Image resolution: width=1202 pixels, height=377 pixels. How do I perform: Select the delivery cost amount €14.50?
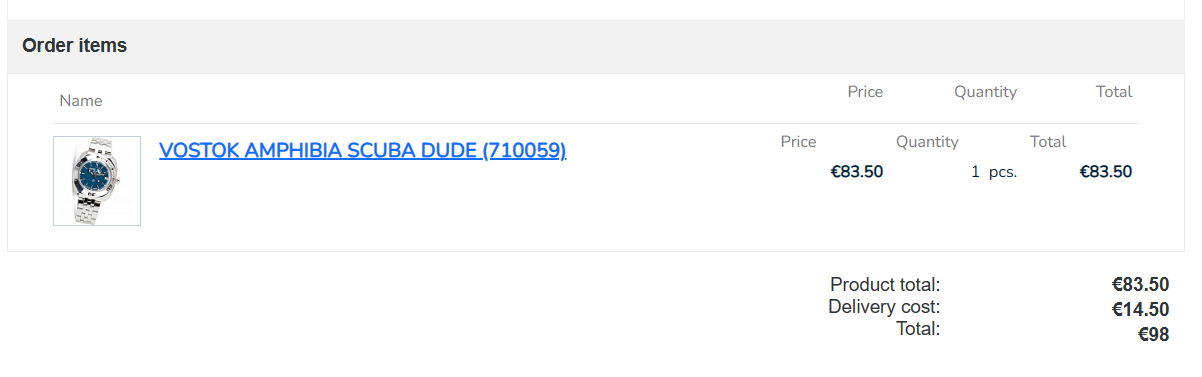click(1140, 310)
